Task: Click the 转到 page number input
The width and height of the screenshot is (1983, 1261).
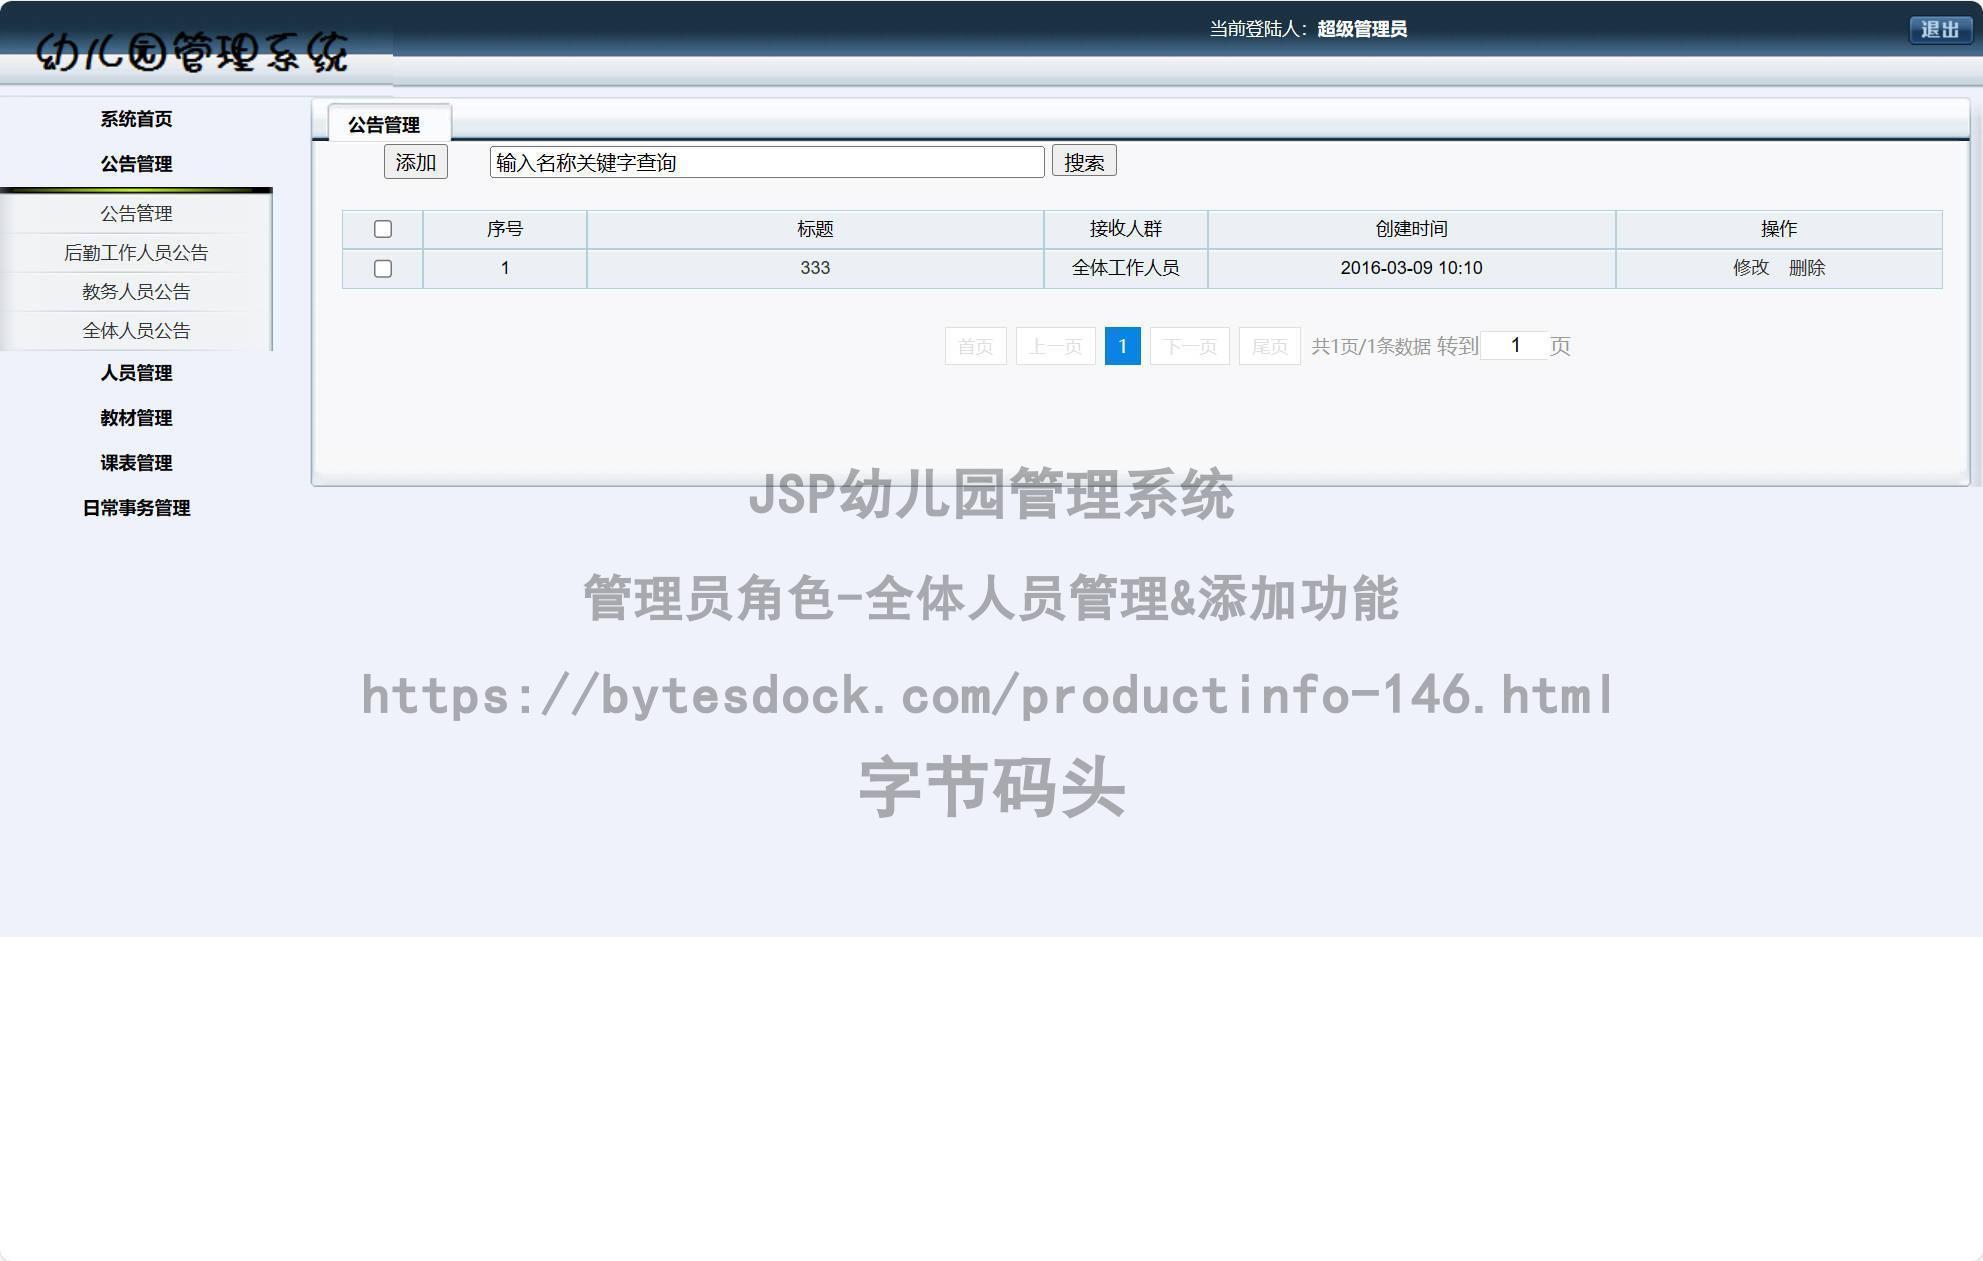Action: [1516, 345]
